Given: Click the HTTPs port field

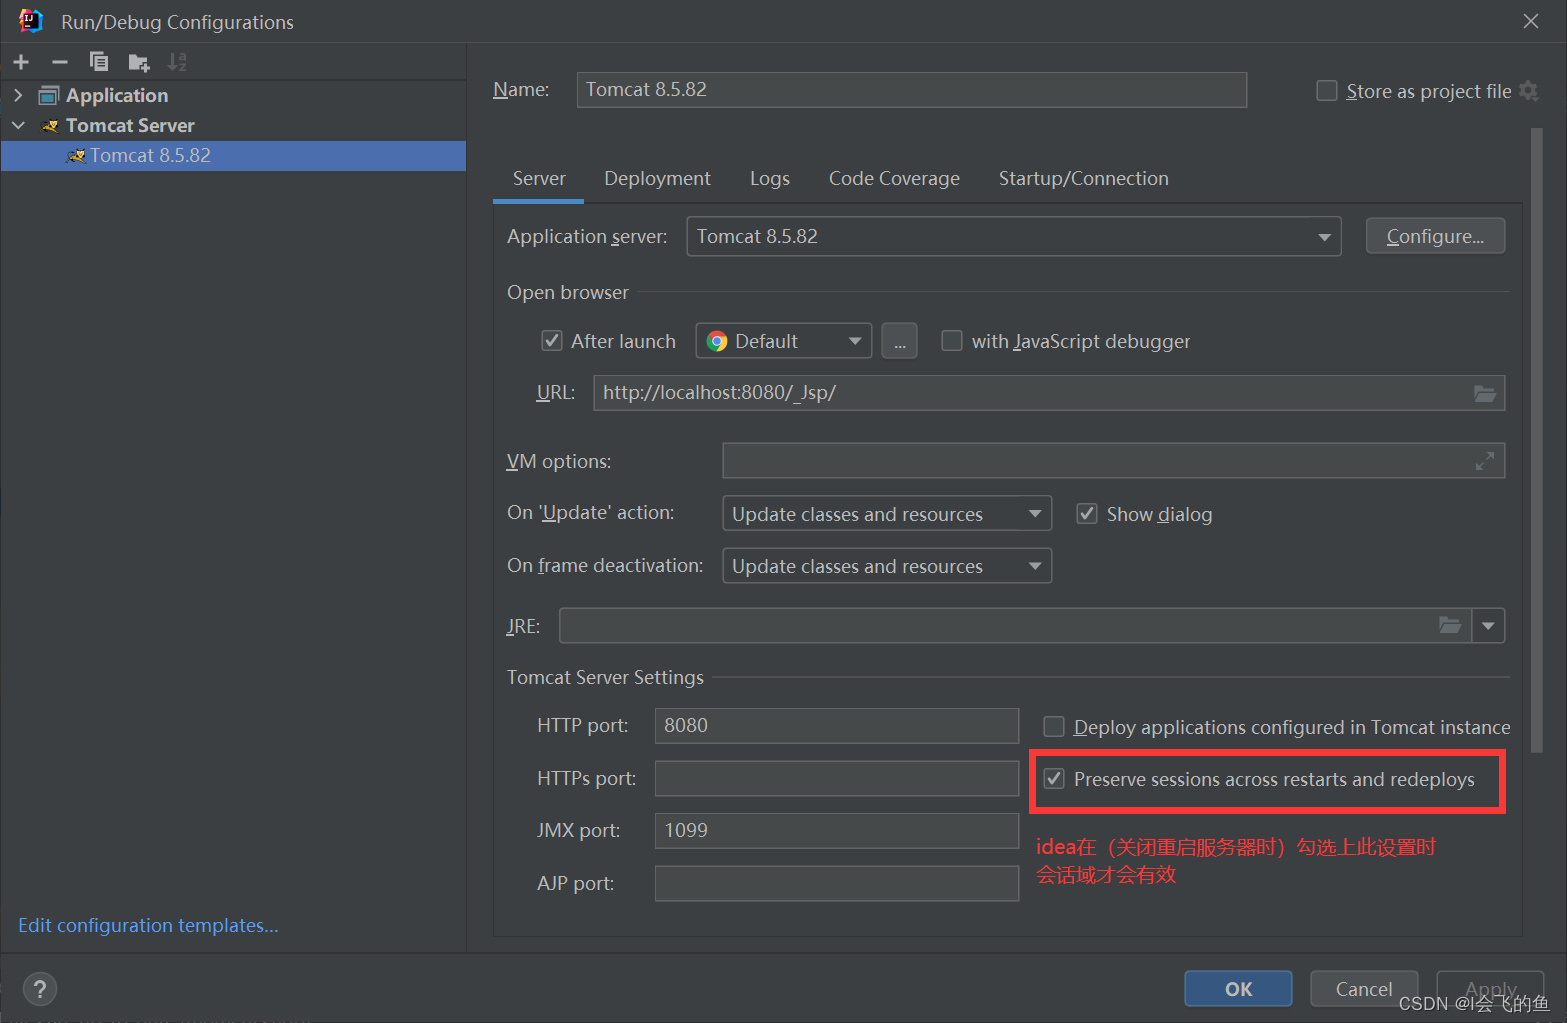Looking at the screenshot, I should [837, 778].
